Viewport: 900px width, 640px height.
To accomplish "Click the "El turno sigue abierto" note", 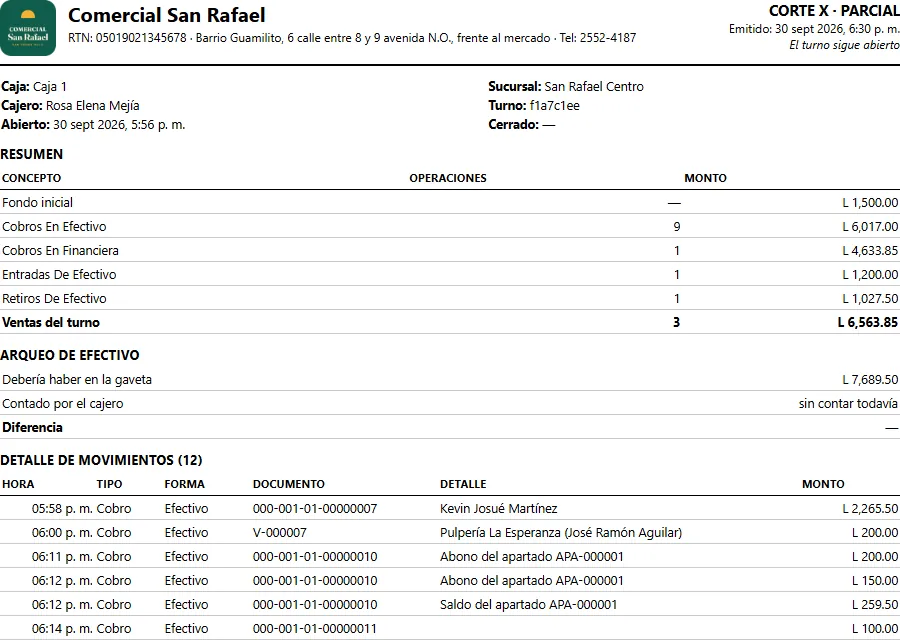I will [x=844, y=45].
